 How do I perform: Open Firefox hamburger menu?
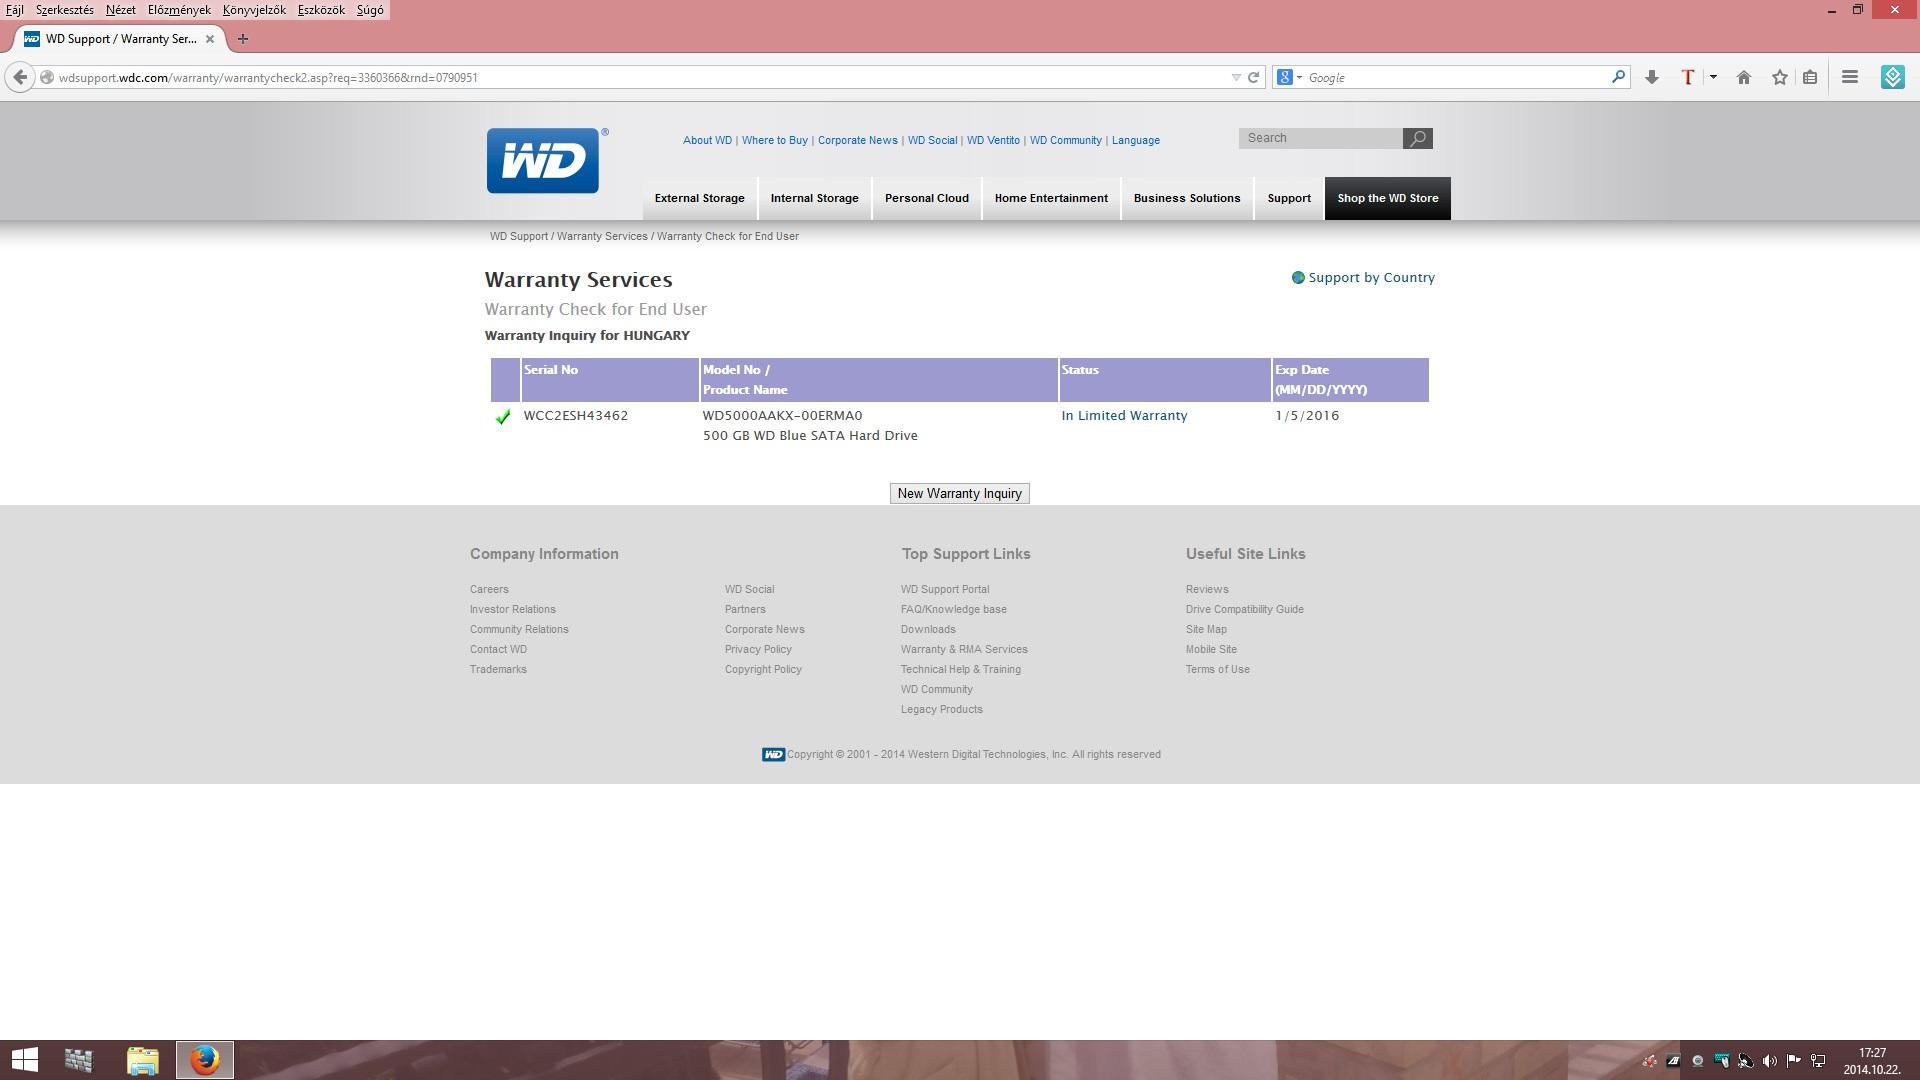pyautogui.click(x=1850, y=78)
